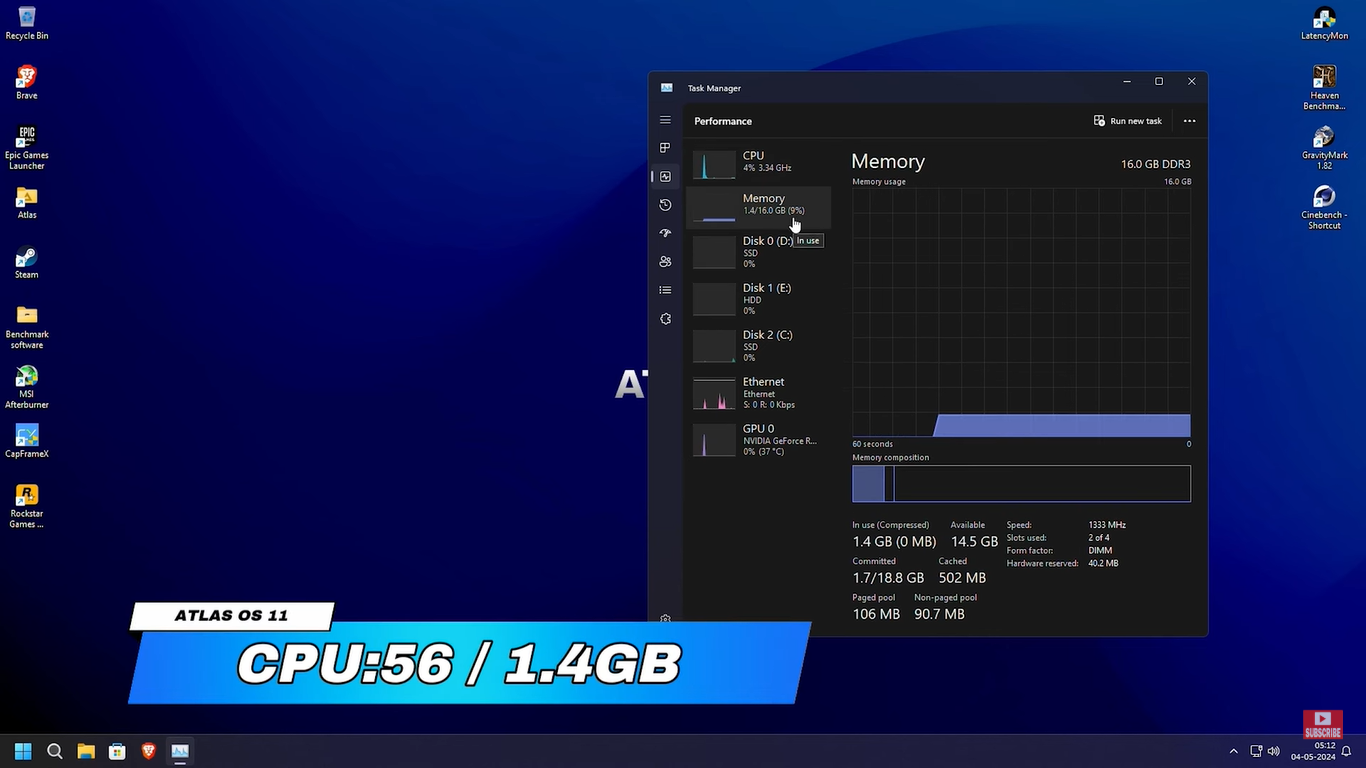The image size is (1366, 768).
Task: Launch Brave browser from the taskbar
Action: click(x=149, y=751)
